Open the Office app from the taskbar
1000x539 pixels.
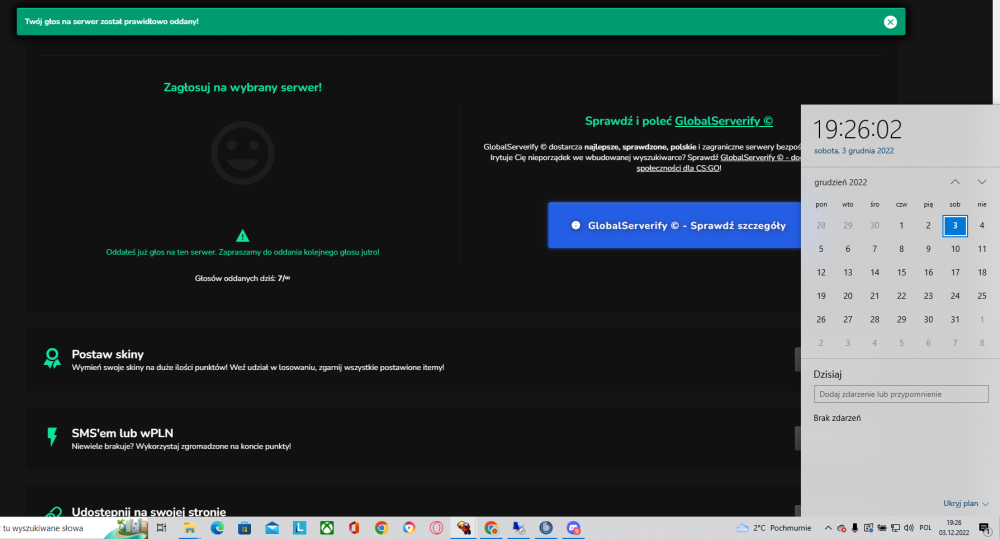tap(354, 528)
